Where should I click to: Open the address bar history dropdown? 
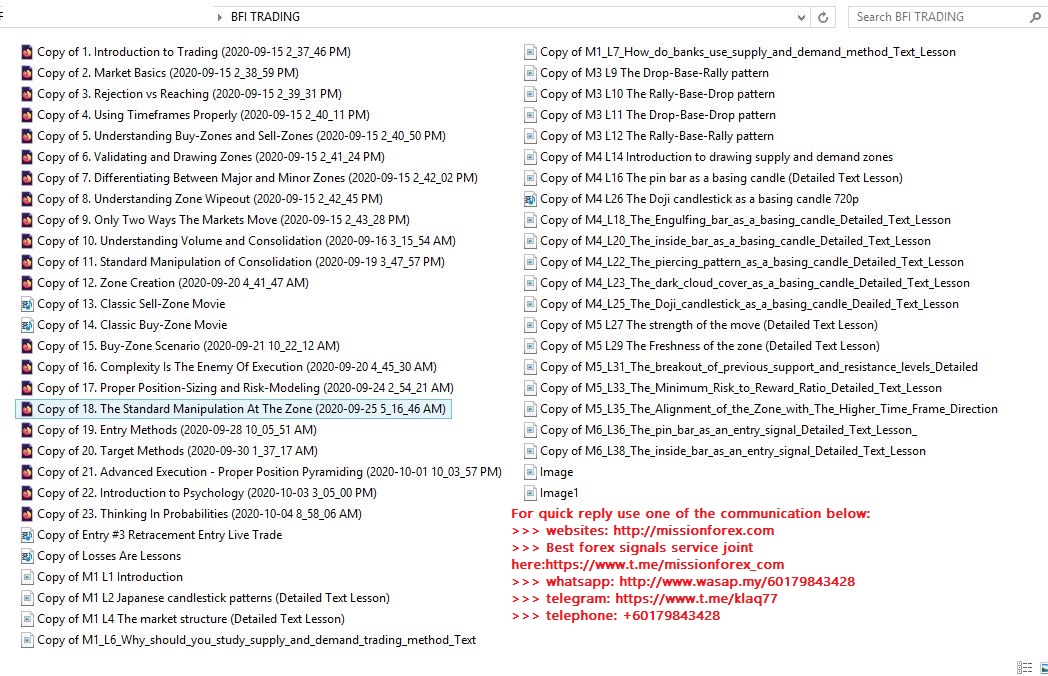tap(801, 17)
